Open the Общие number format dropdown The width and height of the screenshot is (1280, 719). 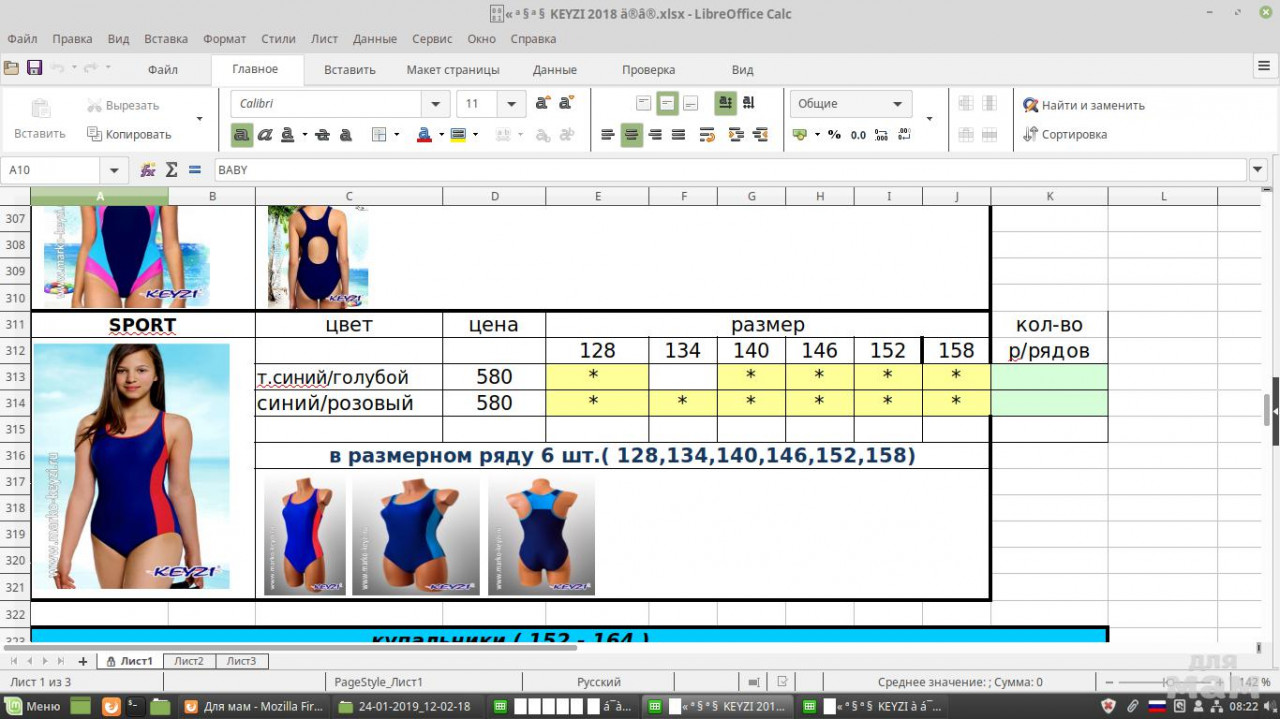(897, 104)
